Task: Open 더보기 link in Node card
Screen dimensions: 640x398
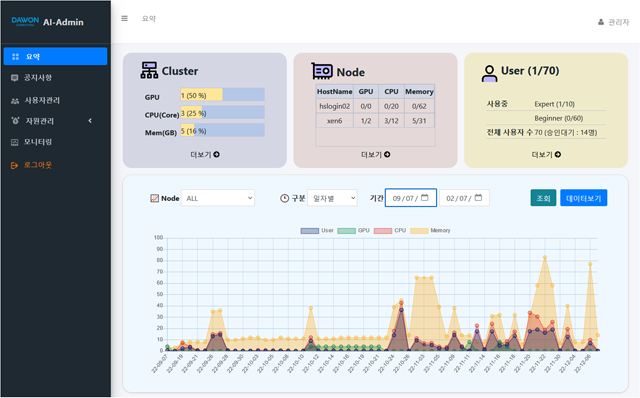Action: (x=376, y=154)
